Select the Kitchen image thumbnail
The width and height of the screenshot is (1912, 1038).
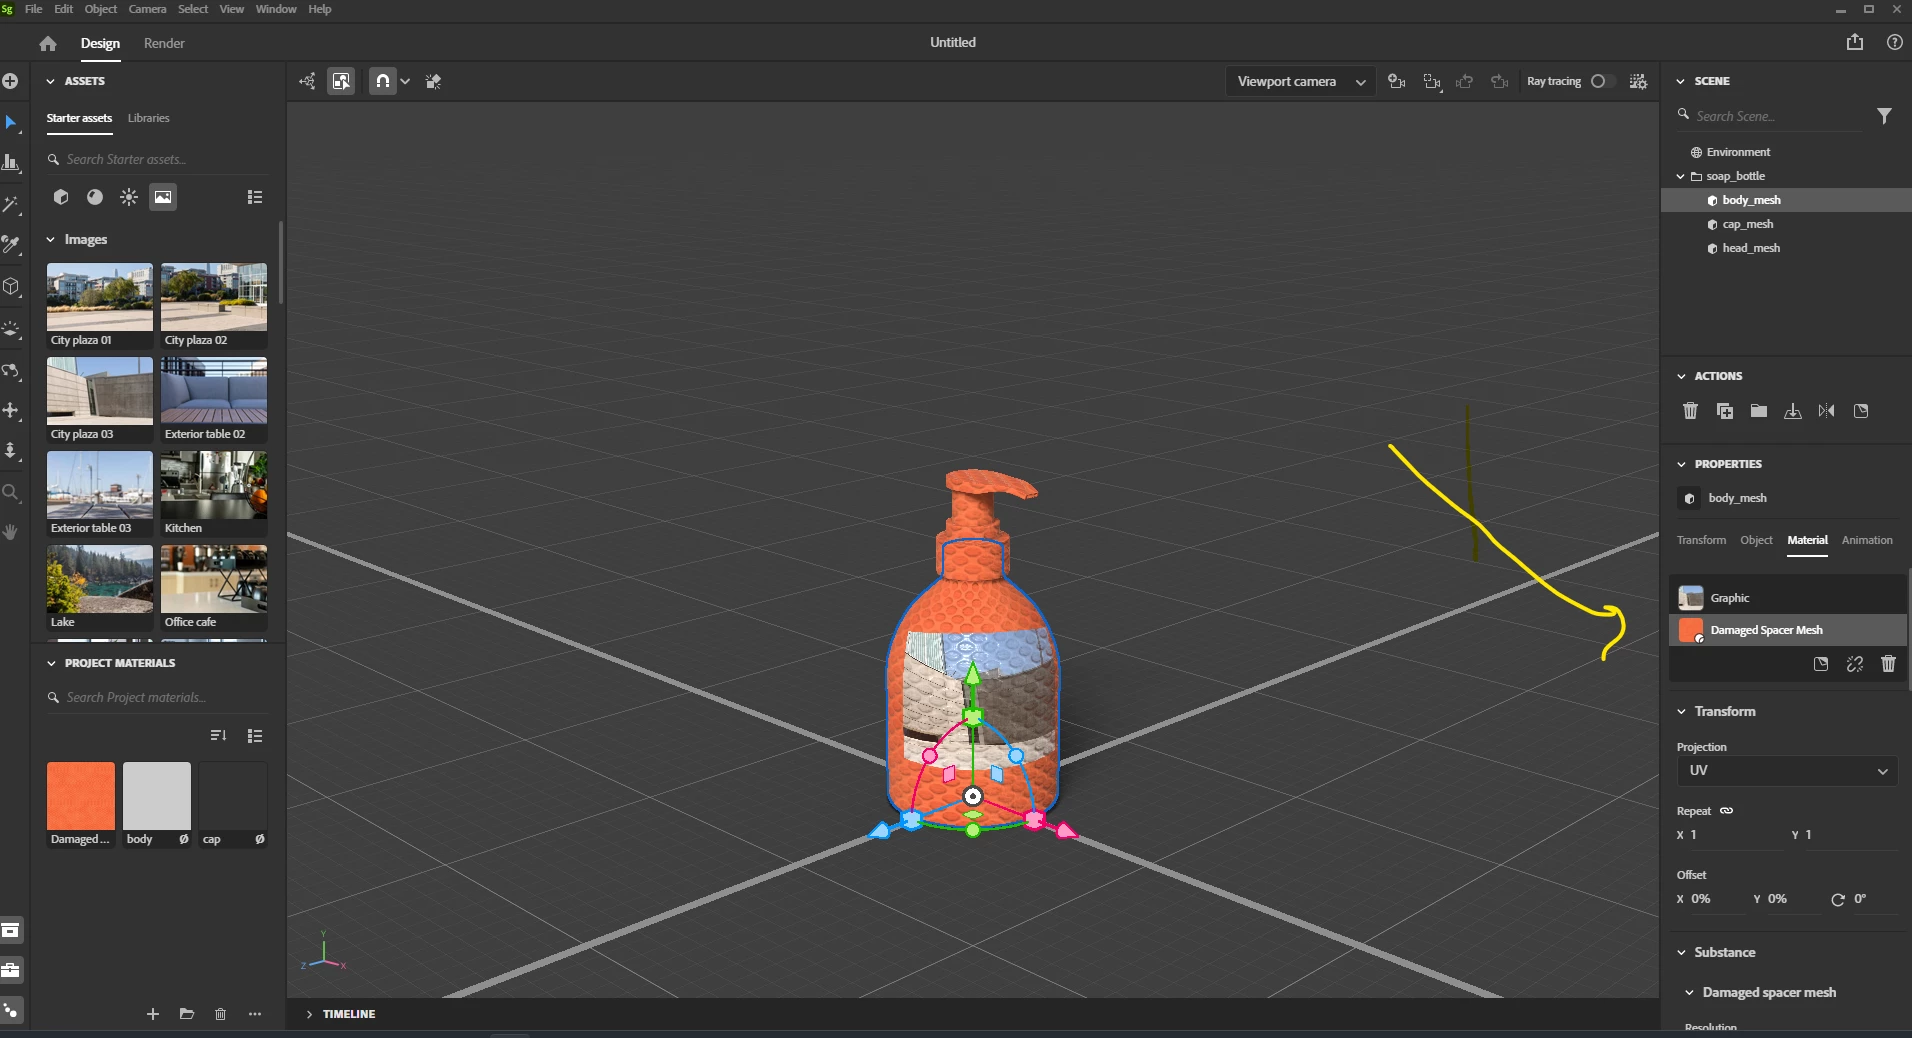(214, 485)
